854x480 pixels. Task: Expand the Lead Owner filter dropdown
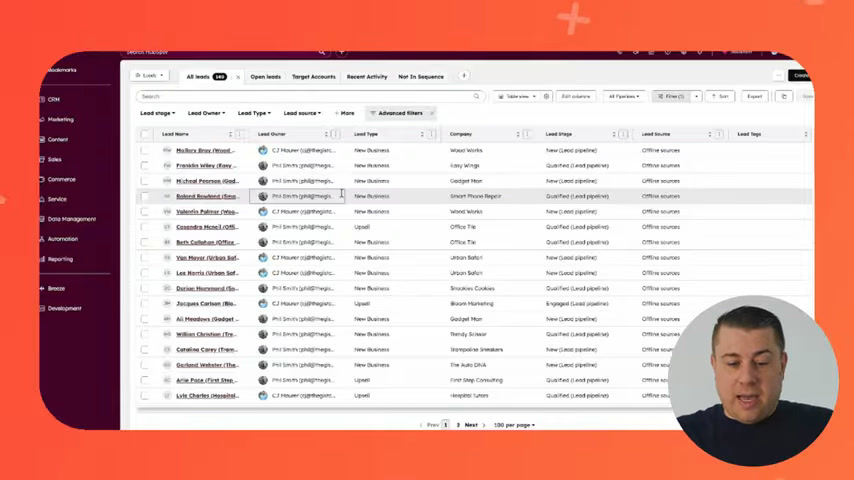pos(206,113)
